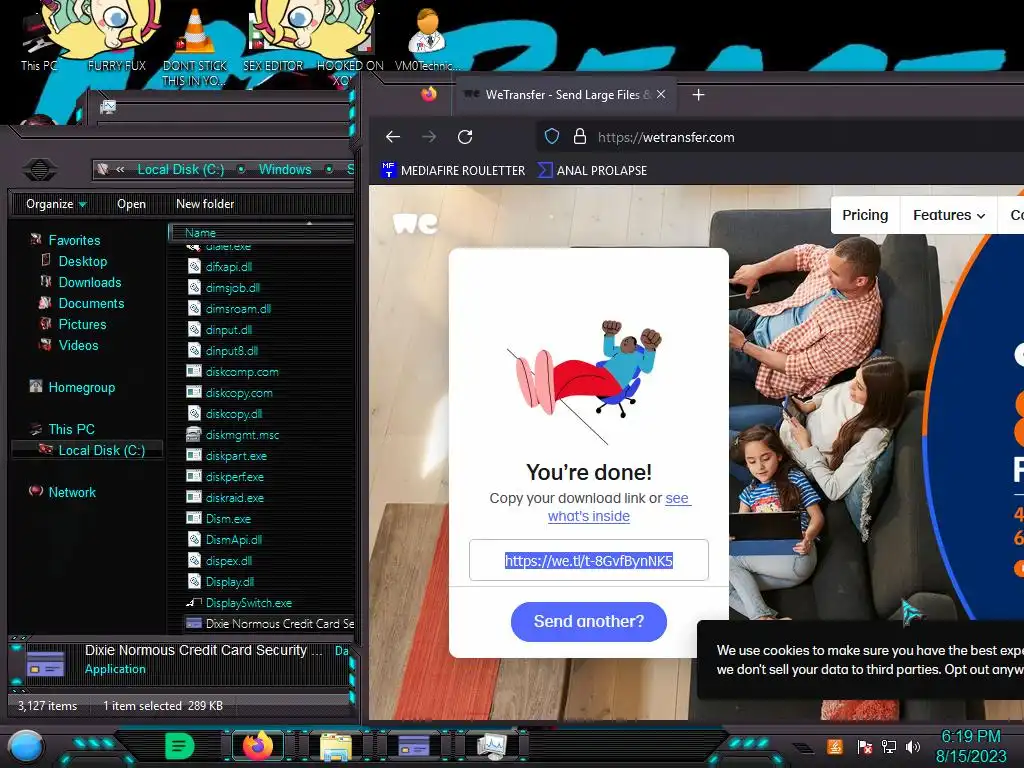Click the network tray icon
1024x768 pixels.
[x=889, y=746]
